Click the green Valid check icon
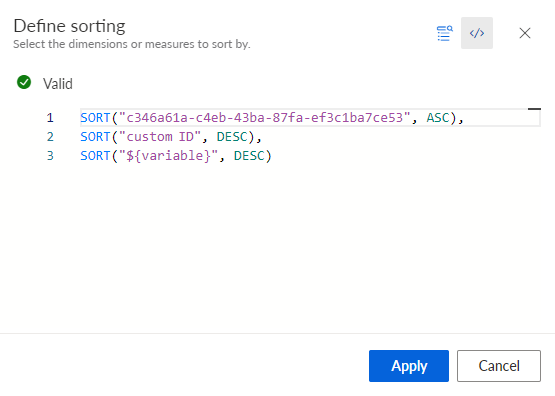555x396 pixels. point(24,82)
